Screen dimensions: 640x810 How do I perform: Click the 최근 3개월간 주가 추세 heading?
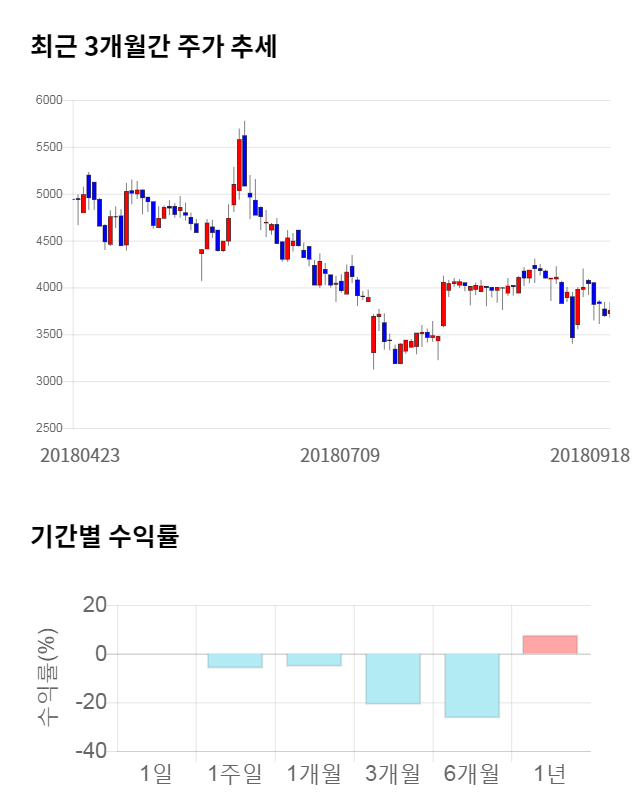click(154, 46)
